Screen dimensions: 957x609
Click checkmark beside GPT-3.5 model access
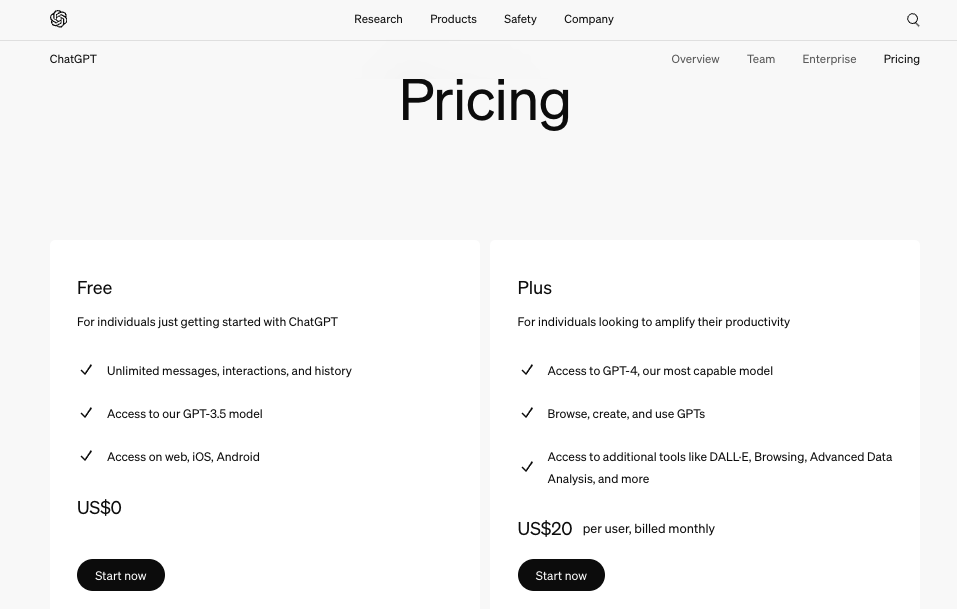click(86, 413)
